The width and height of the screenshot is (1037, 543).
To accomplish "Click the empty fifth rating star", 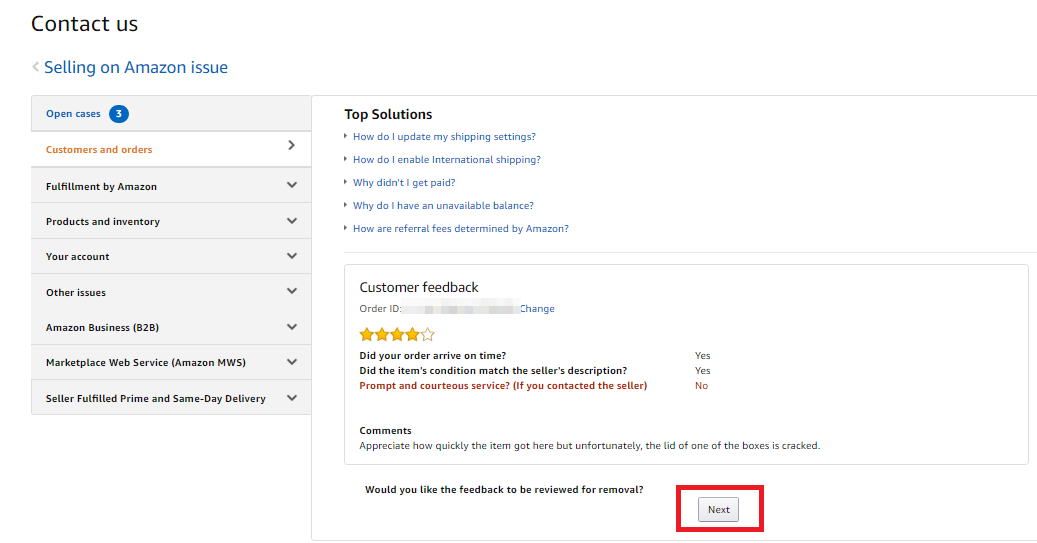I will [428, 335].
